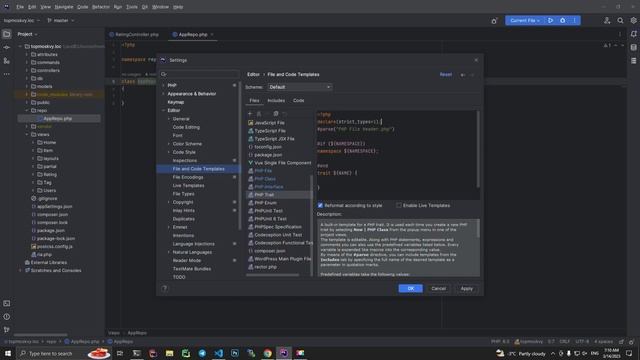Viewport: 640px width, 360px height.
Task: Open Telegram from the taskbar
Action: 202,353
